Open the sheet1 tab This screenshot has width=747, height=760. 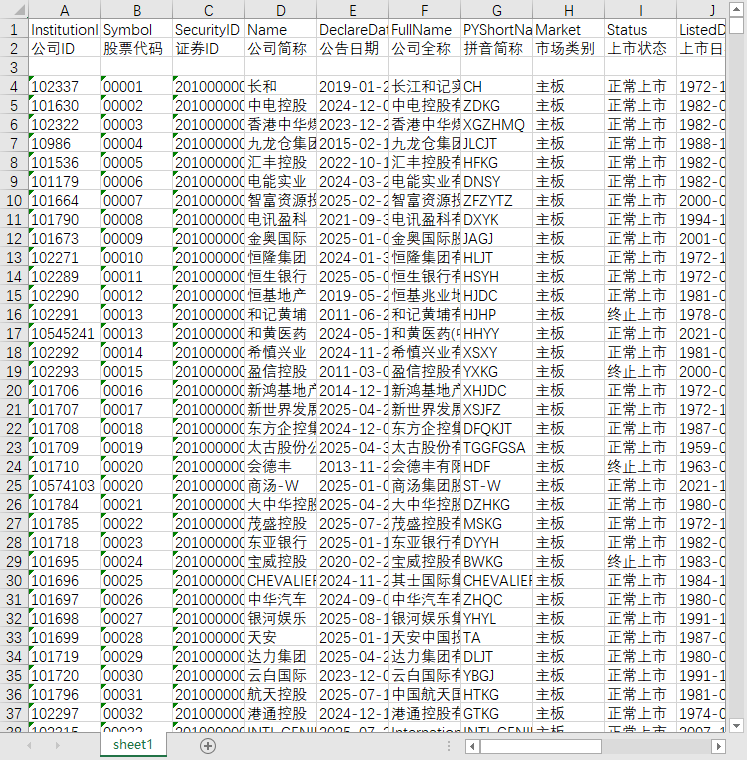(x=133, y=744)
